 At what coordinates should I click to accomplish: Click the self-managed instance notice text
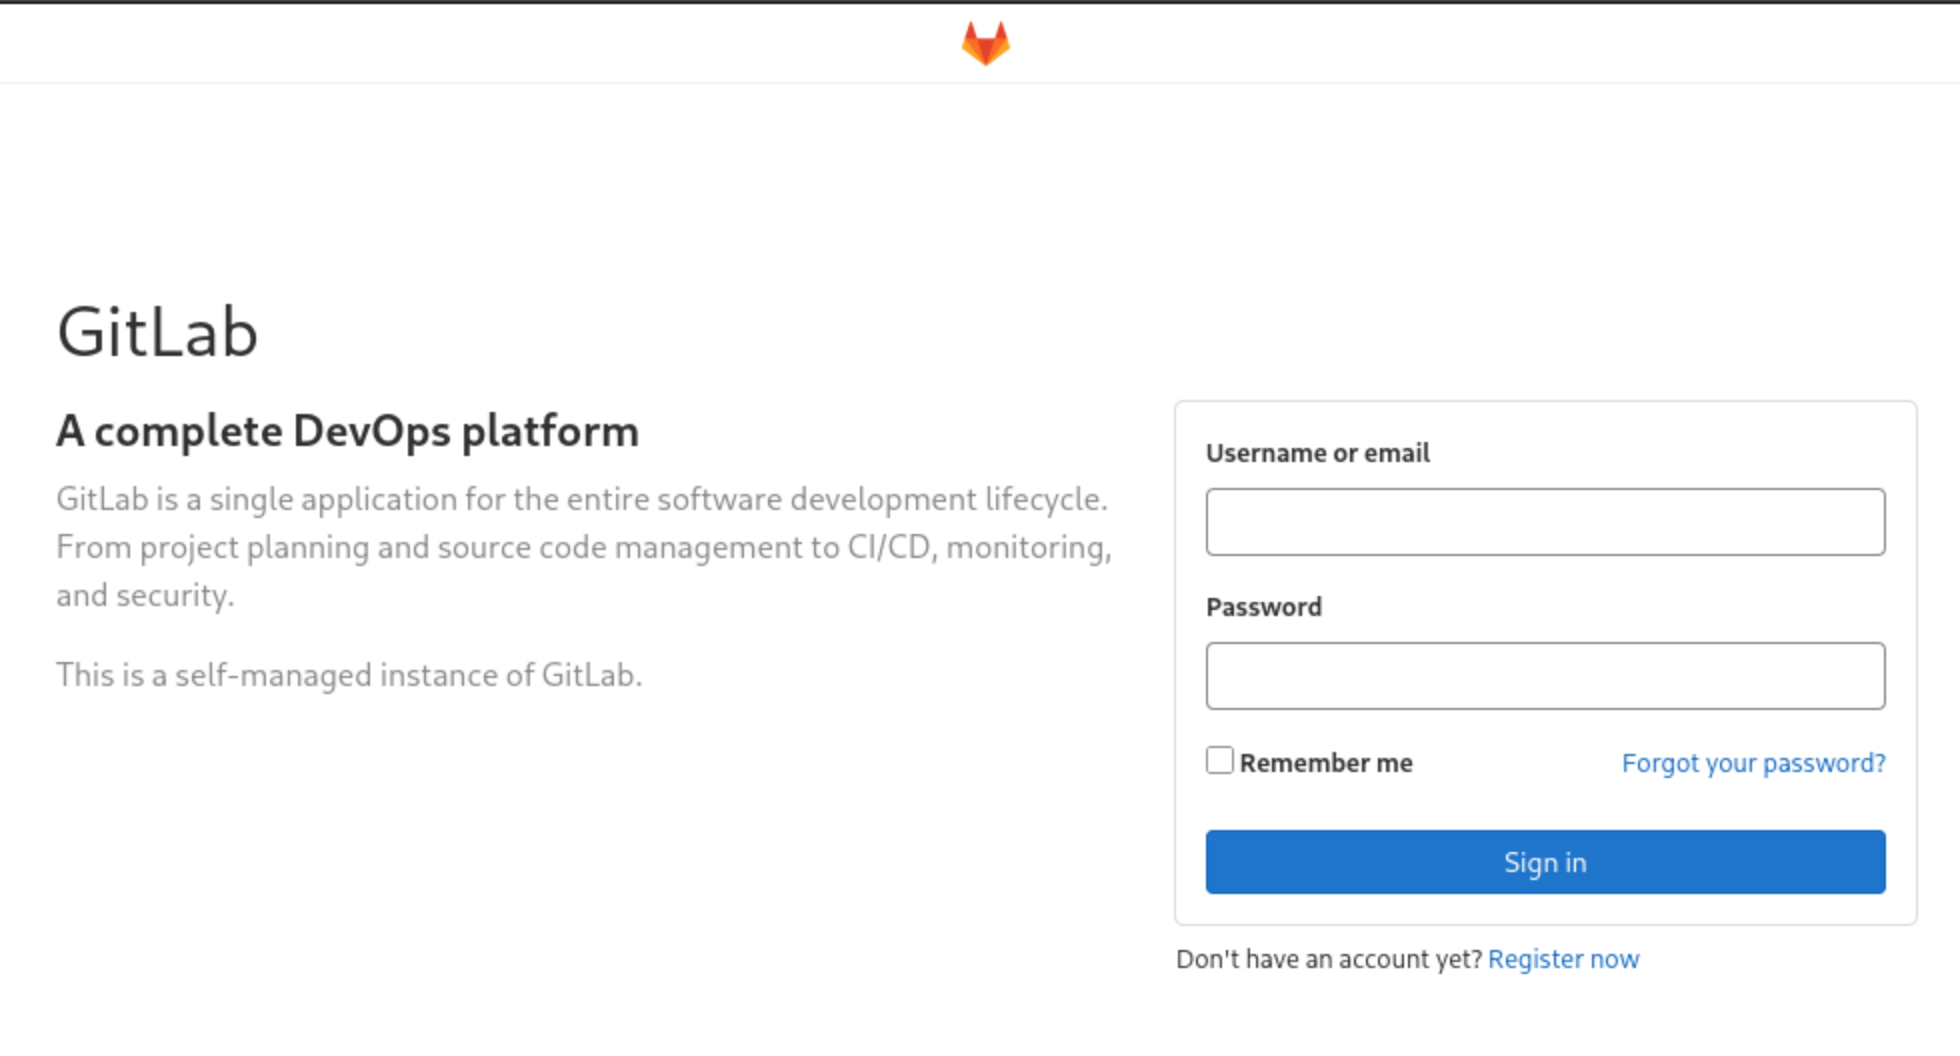pos(349,675)
